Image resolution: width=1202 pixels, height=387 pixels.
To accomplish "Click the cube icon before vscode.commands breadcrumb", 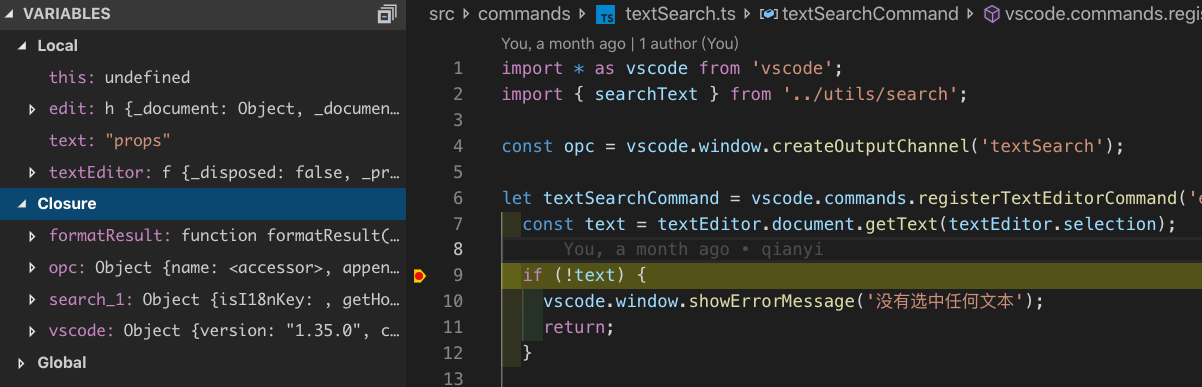I will [x=992, y=14].
